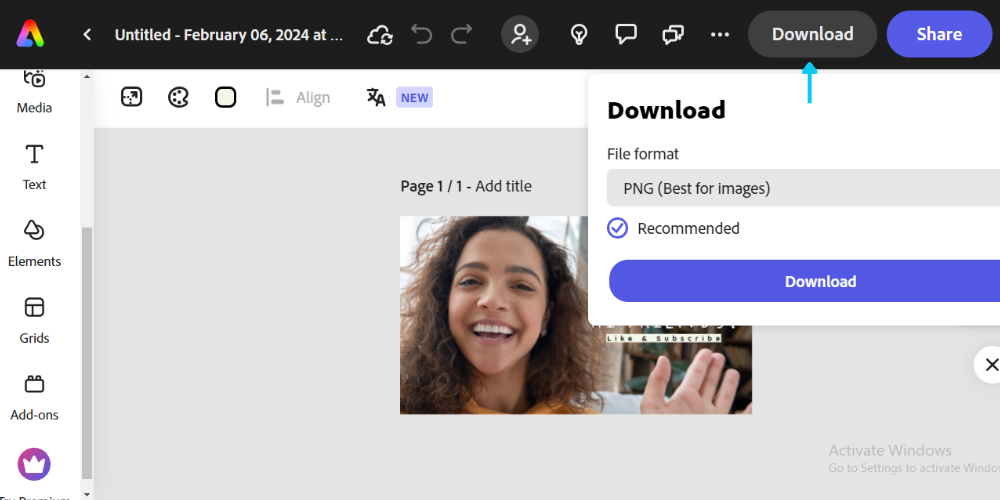Open the comments speech bubble icon
1000x500 pixels.
626,35
